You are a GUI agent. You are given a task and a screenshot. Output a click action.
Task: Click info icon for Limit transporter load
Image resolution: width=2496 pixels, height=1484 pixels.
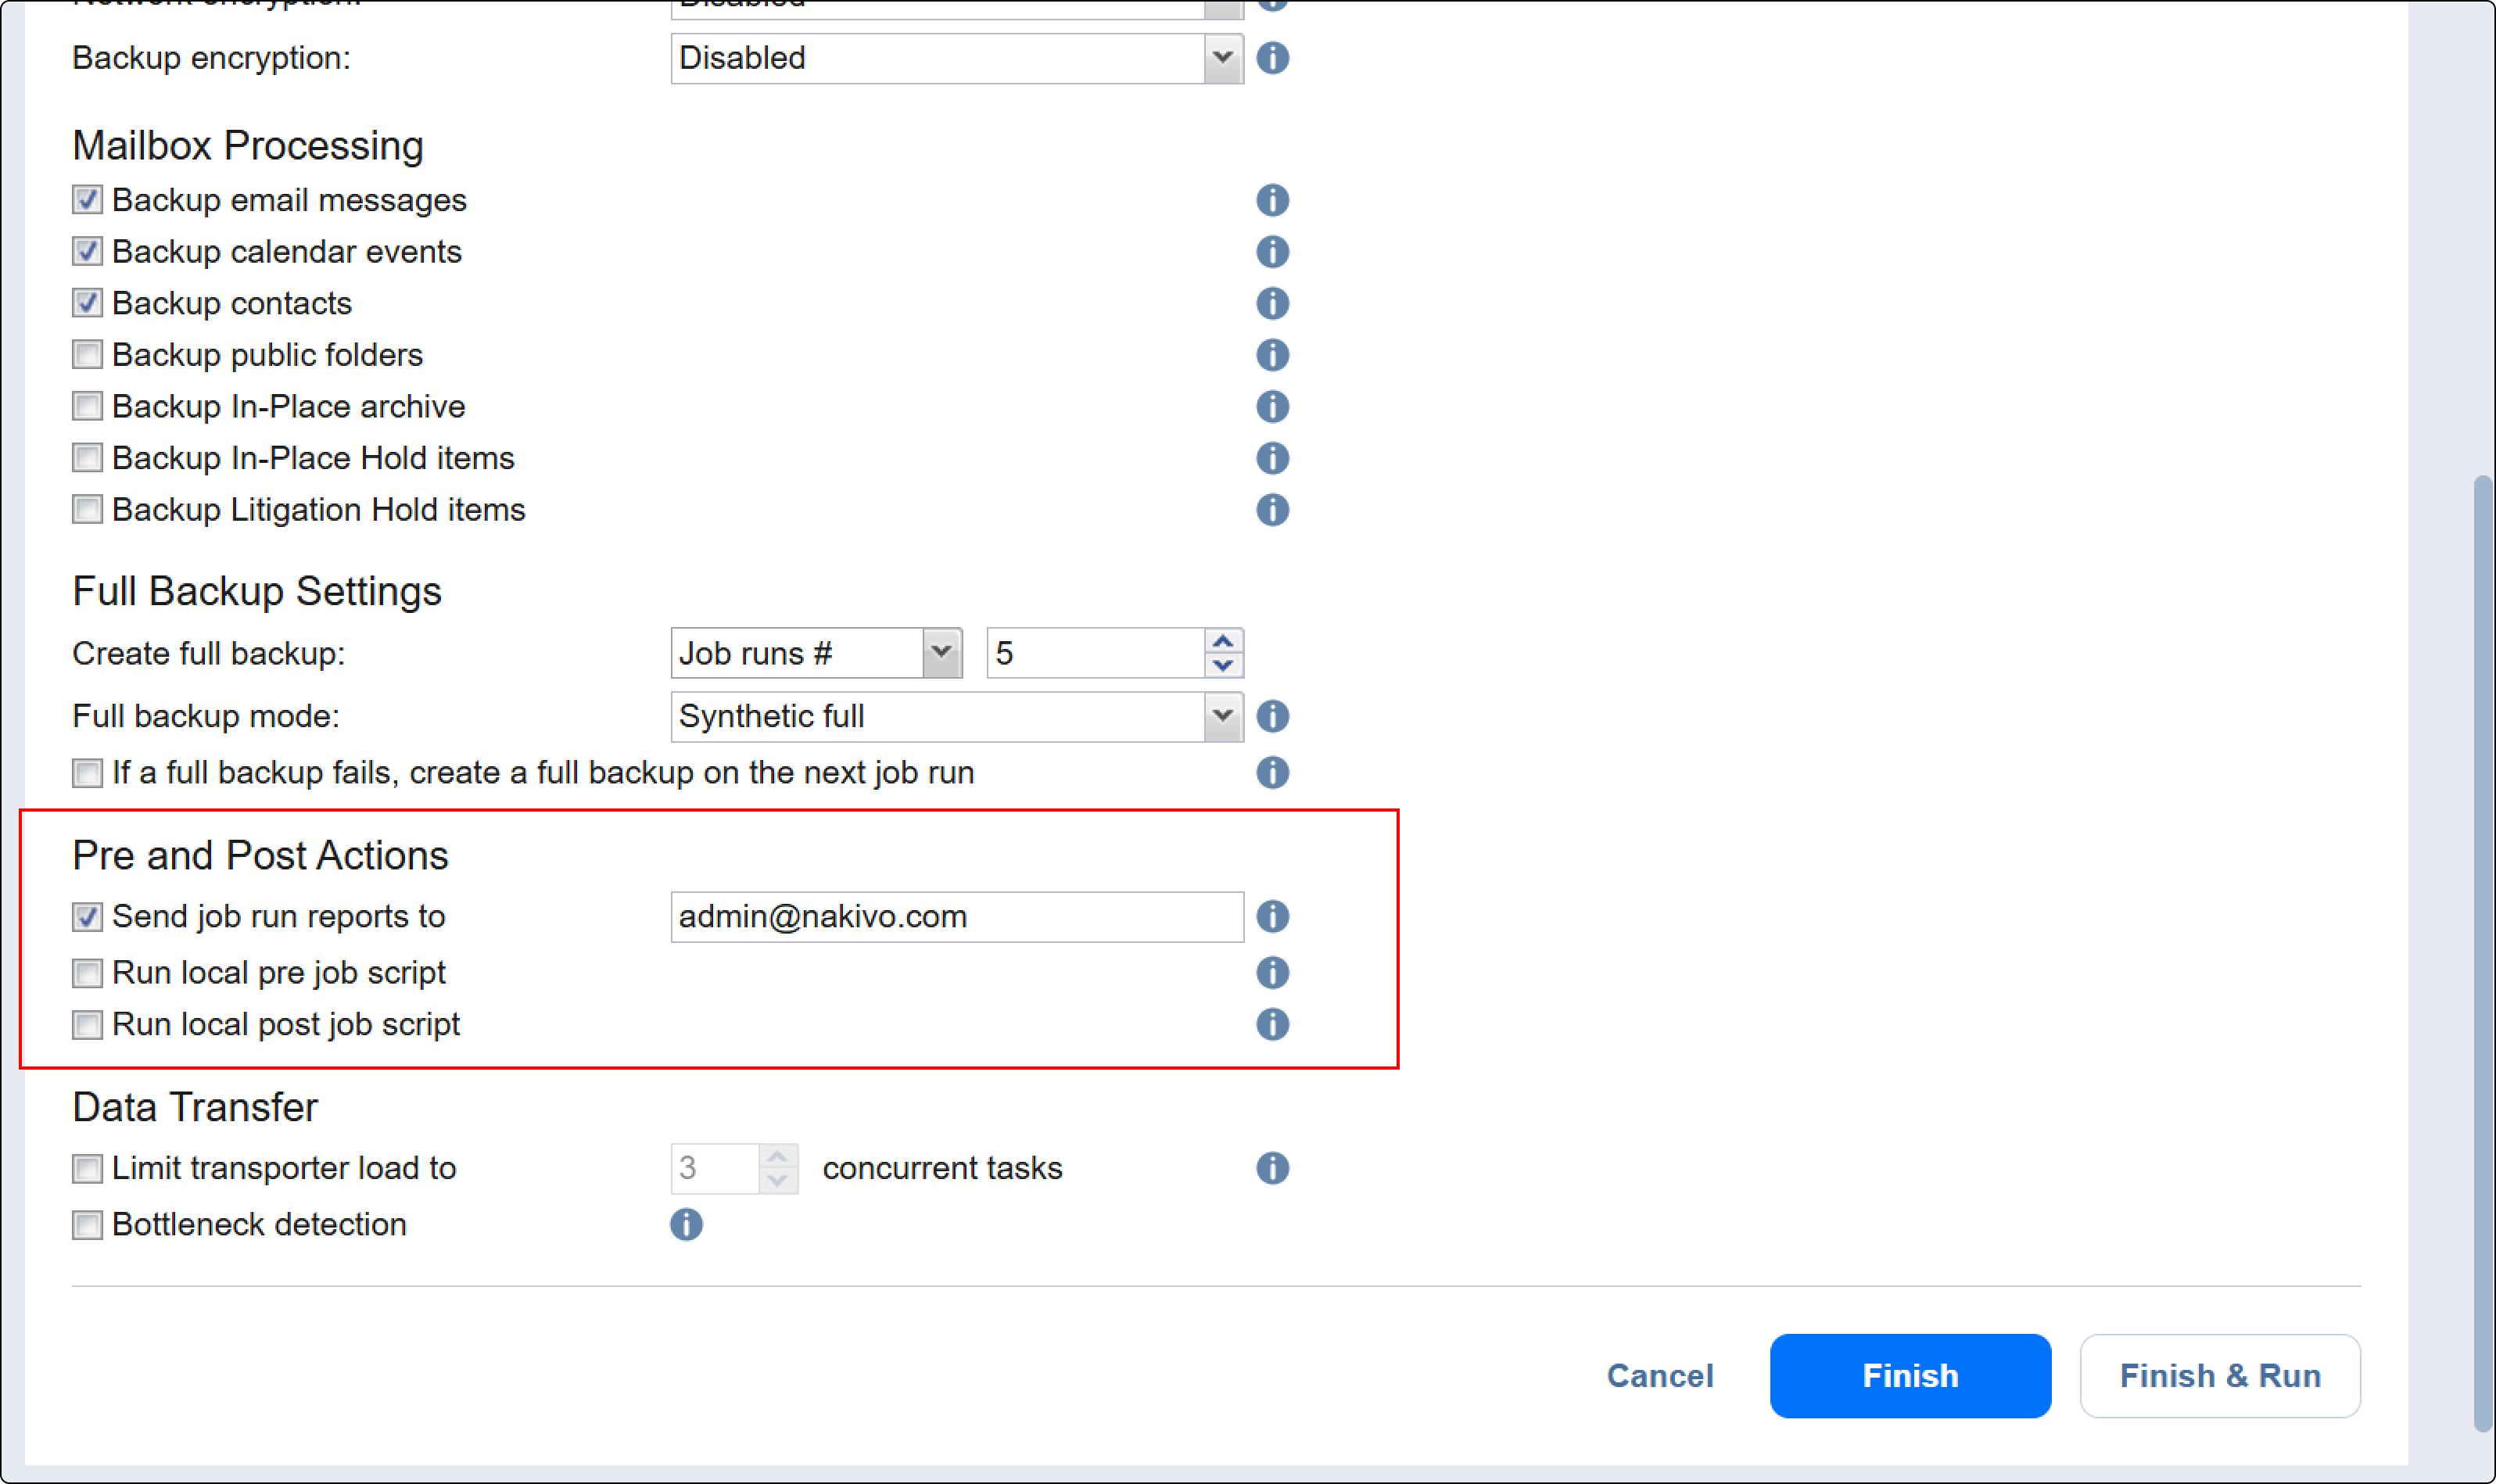1272,1168
